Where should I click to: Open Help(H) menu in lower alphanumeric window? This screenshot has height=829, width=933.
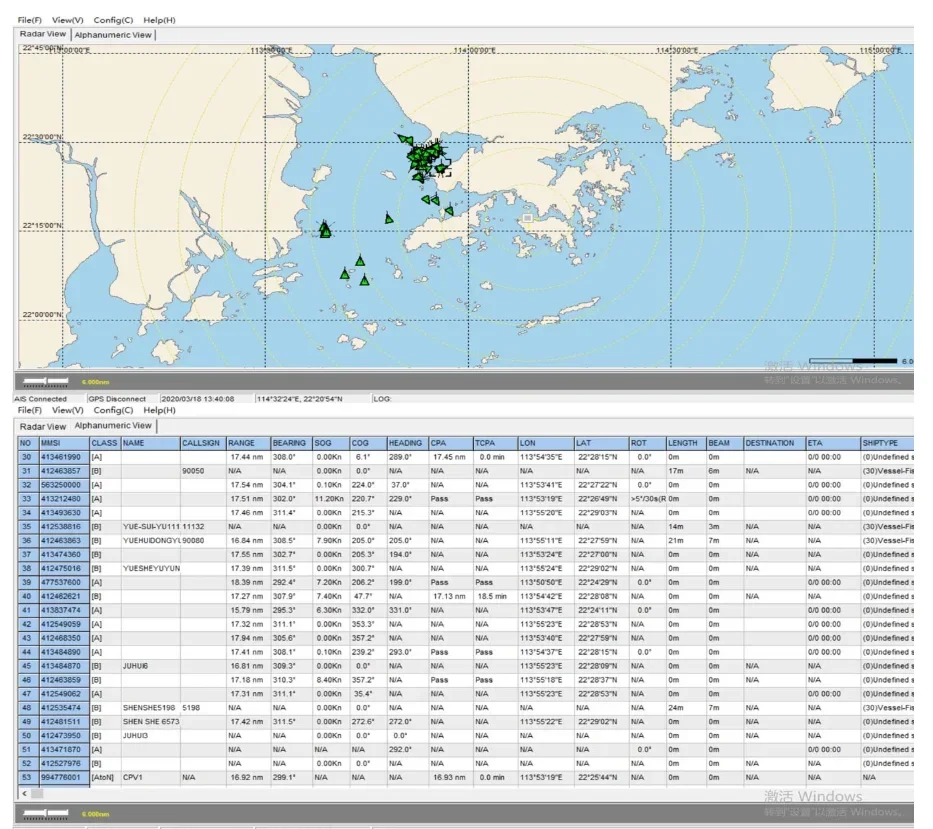point(159,410)
